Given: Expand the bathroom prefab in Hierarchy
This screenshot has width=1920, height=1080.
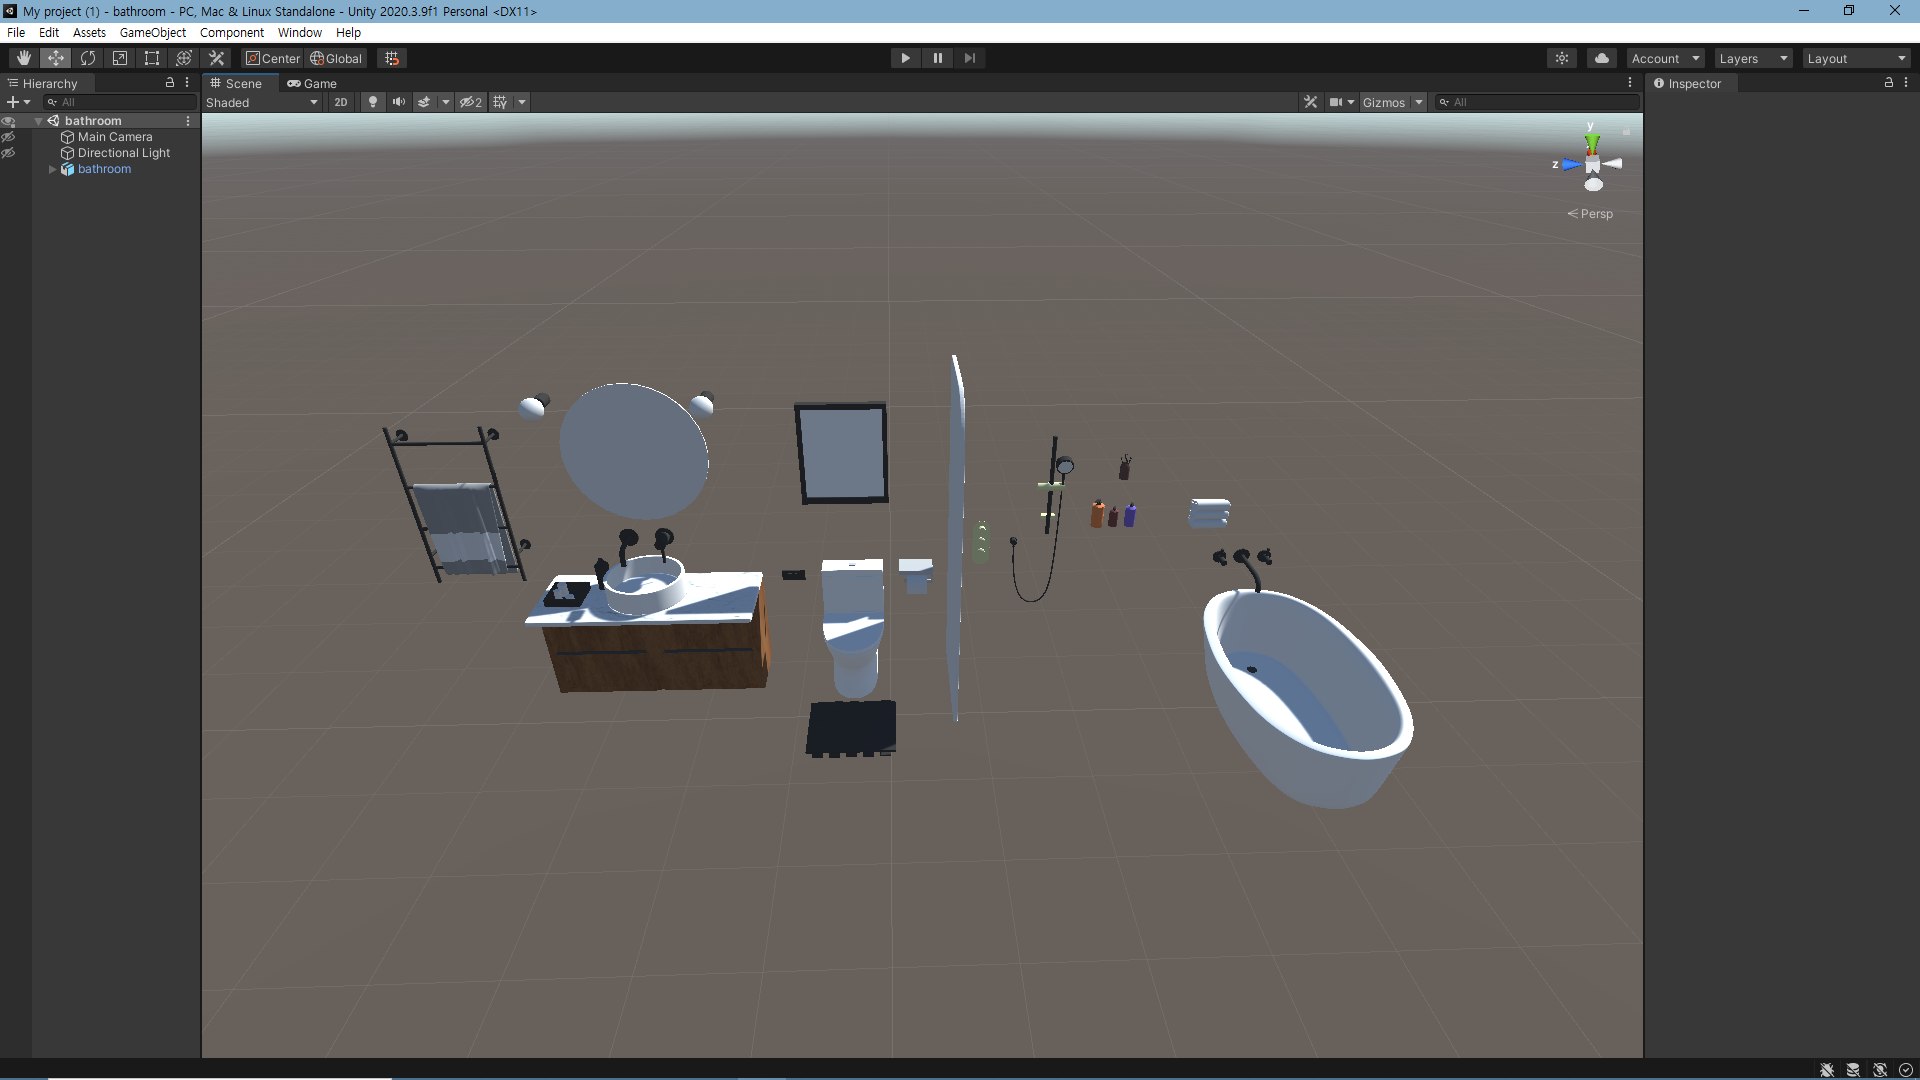Looking at the screenshot, I should pos(53,169).
